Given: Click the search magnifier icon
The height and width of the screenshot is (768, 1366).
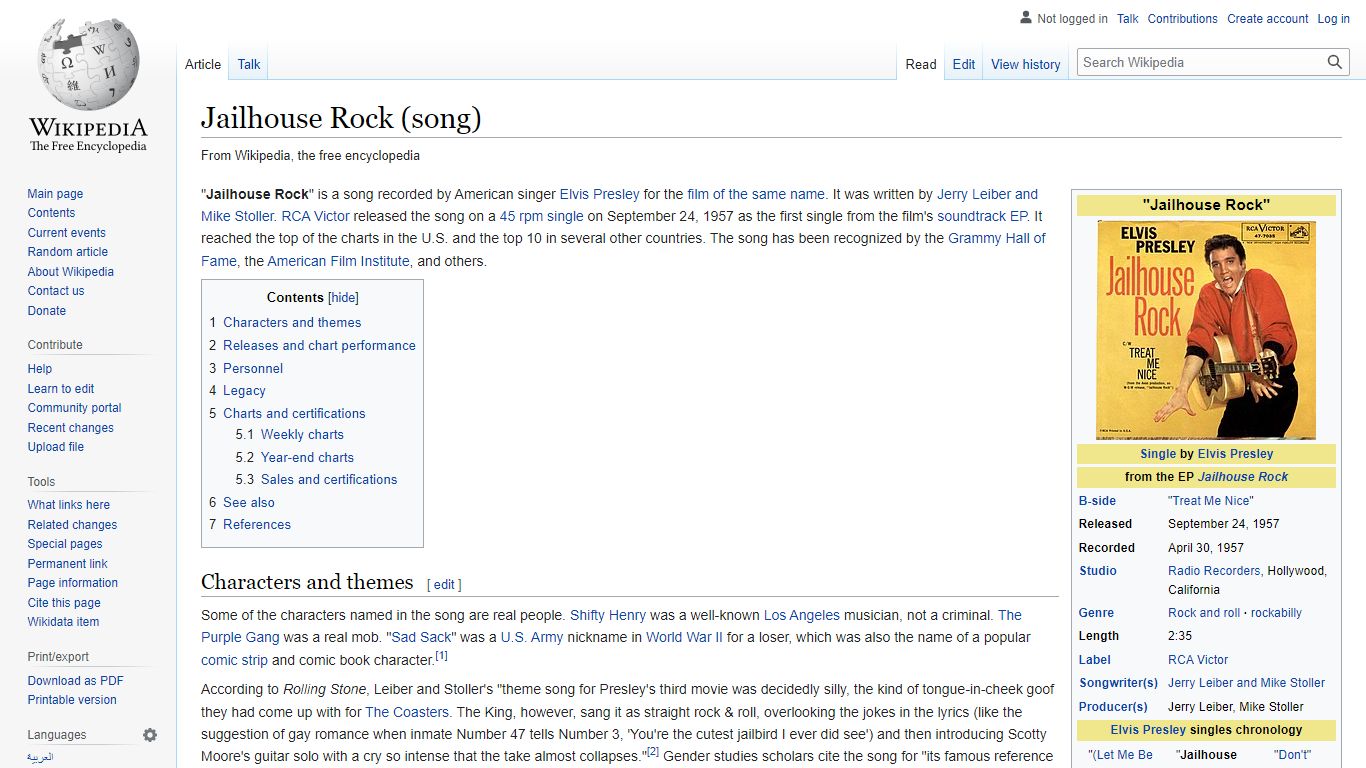Looking at the screenshot, I should pyautogui.click(x=1335, y=62).
